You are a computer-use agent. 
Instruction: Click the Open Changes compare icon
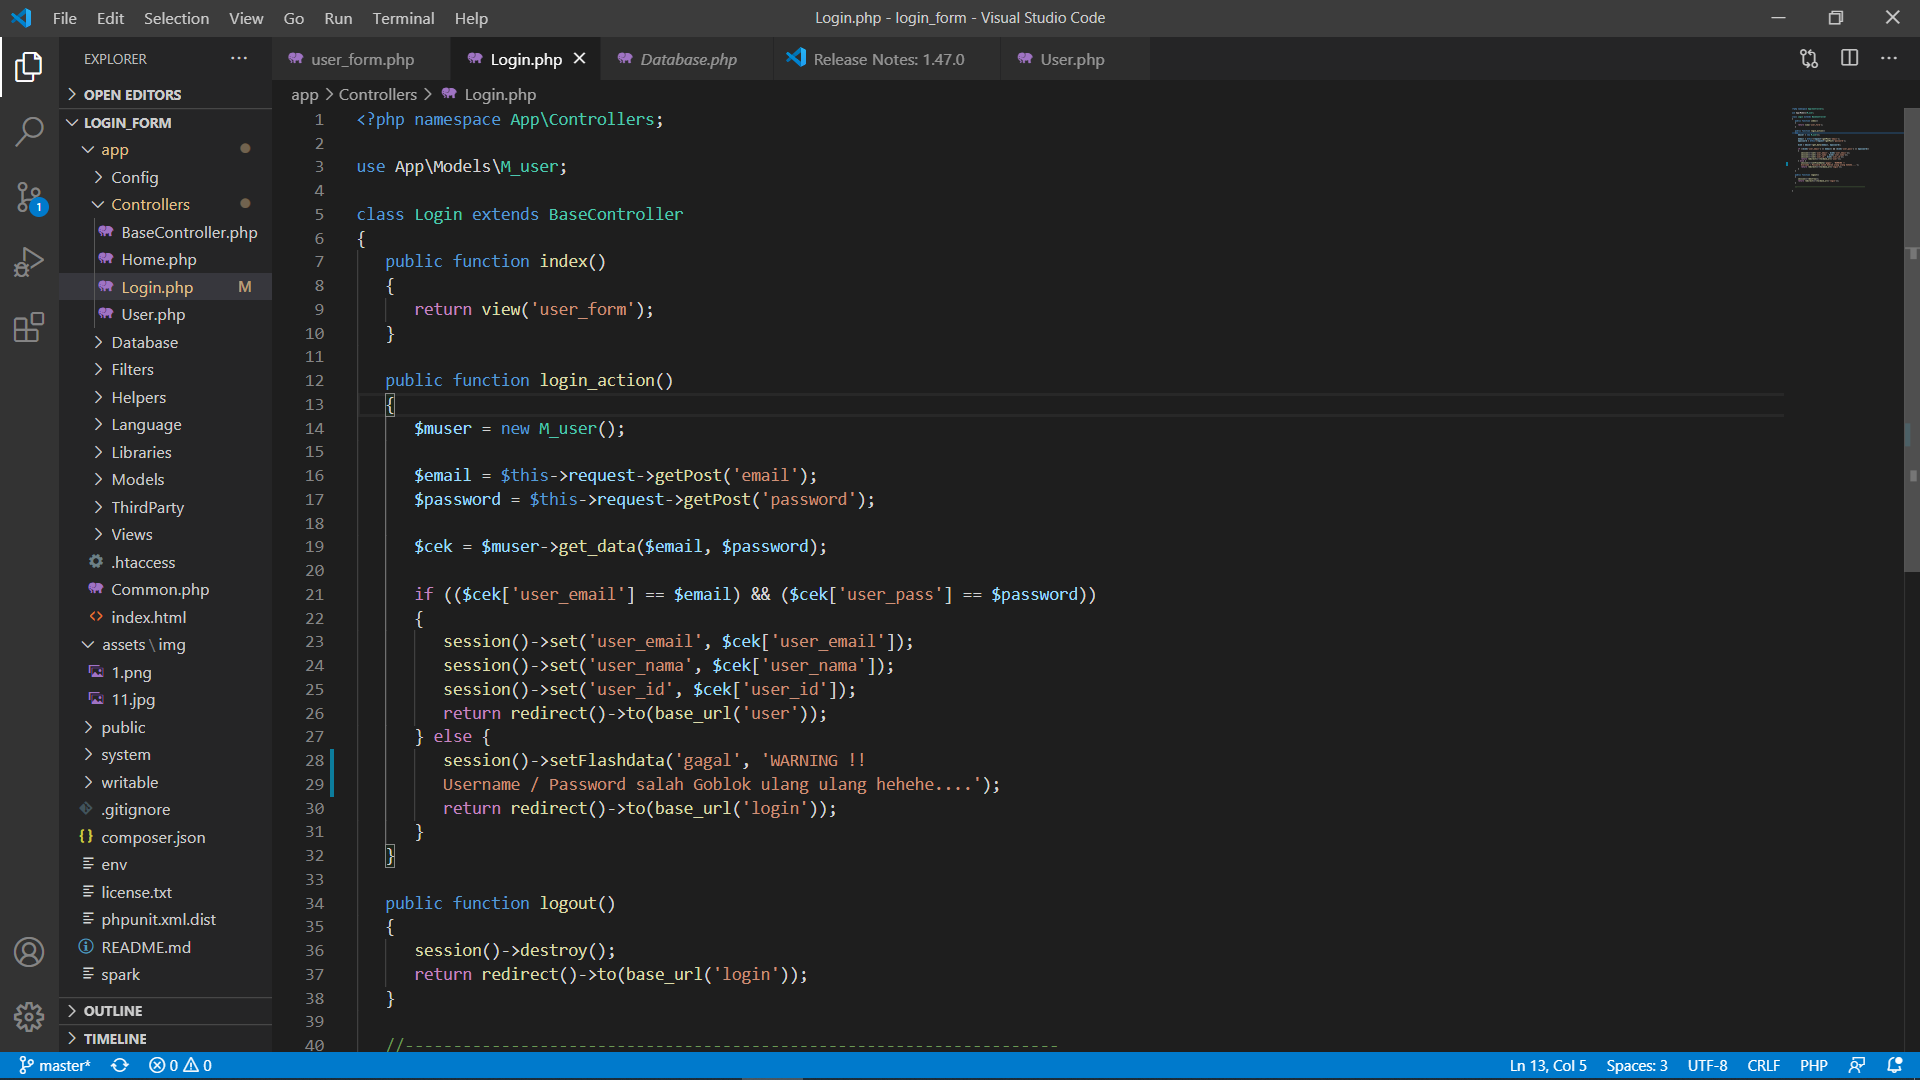click(1809, 59)
